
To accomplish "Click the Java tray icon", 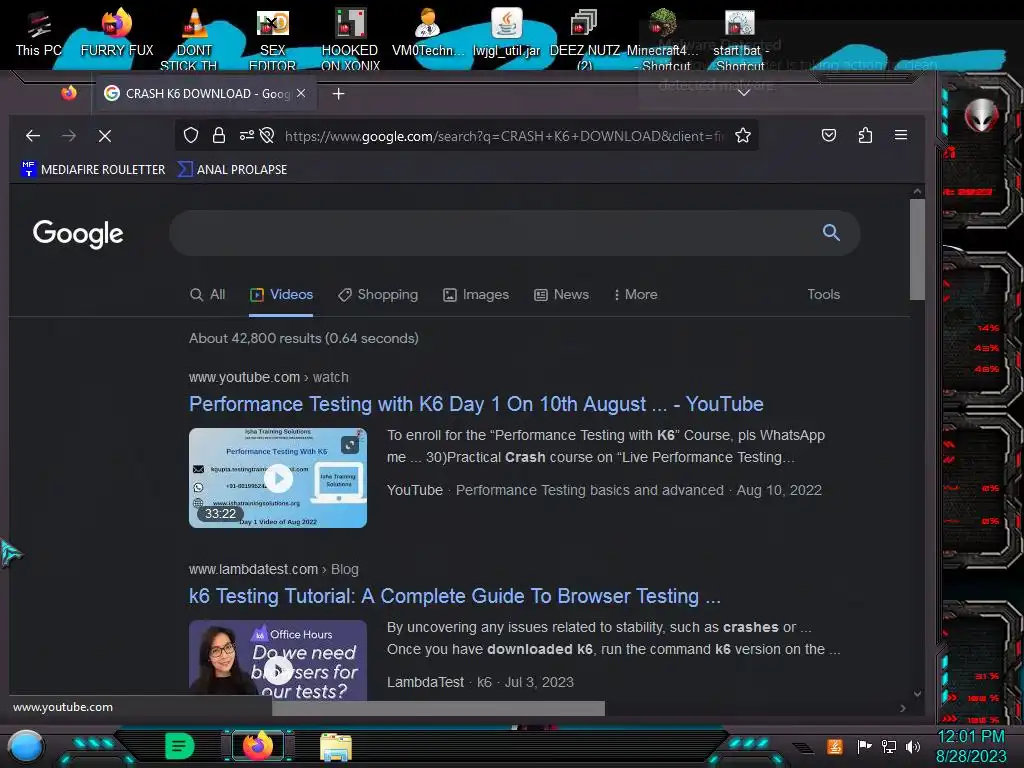I will [835, 746].
